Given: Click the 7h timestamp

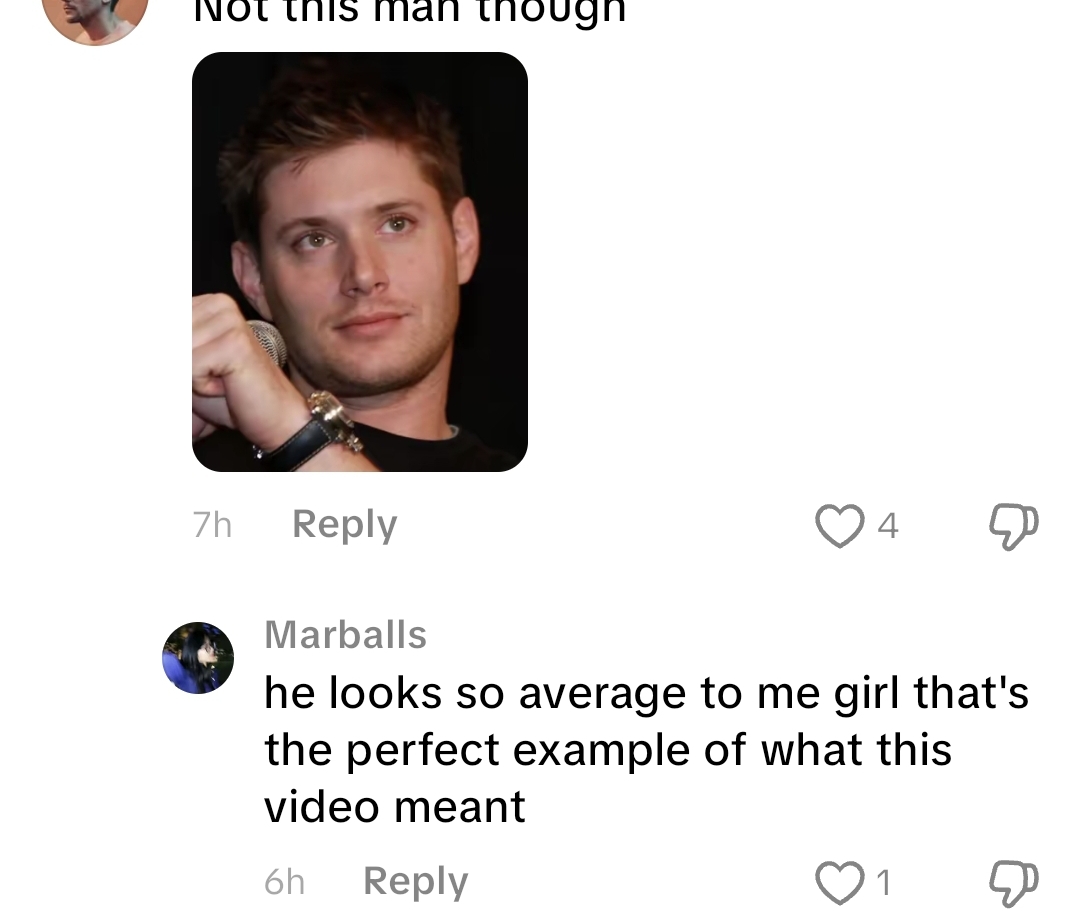Looking at the screenshot, I should (x=212, y=525).
